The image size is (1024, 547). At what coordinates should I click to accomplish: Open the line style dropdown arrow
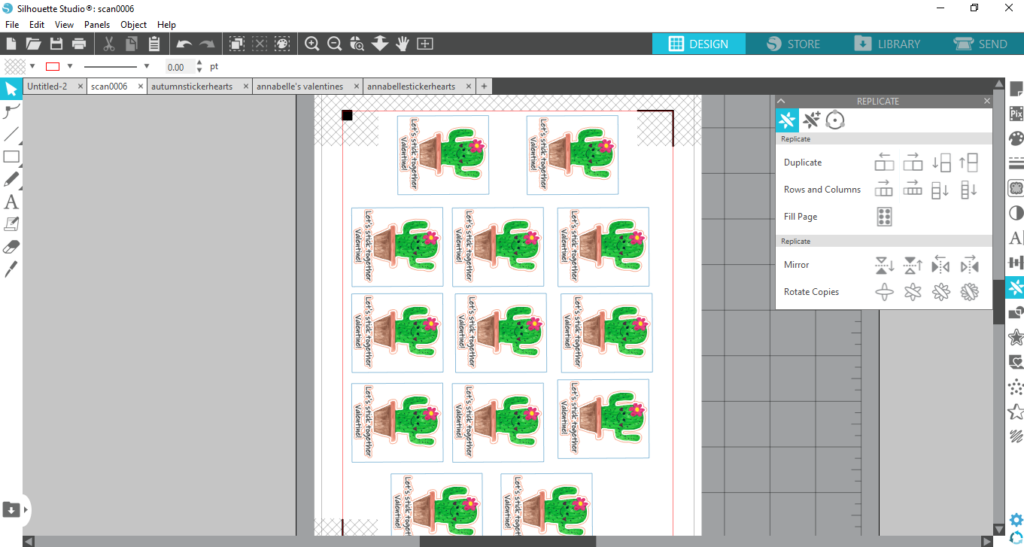(147, 67)
